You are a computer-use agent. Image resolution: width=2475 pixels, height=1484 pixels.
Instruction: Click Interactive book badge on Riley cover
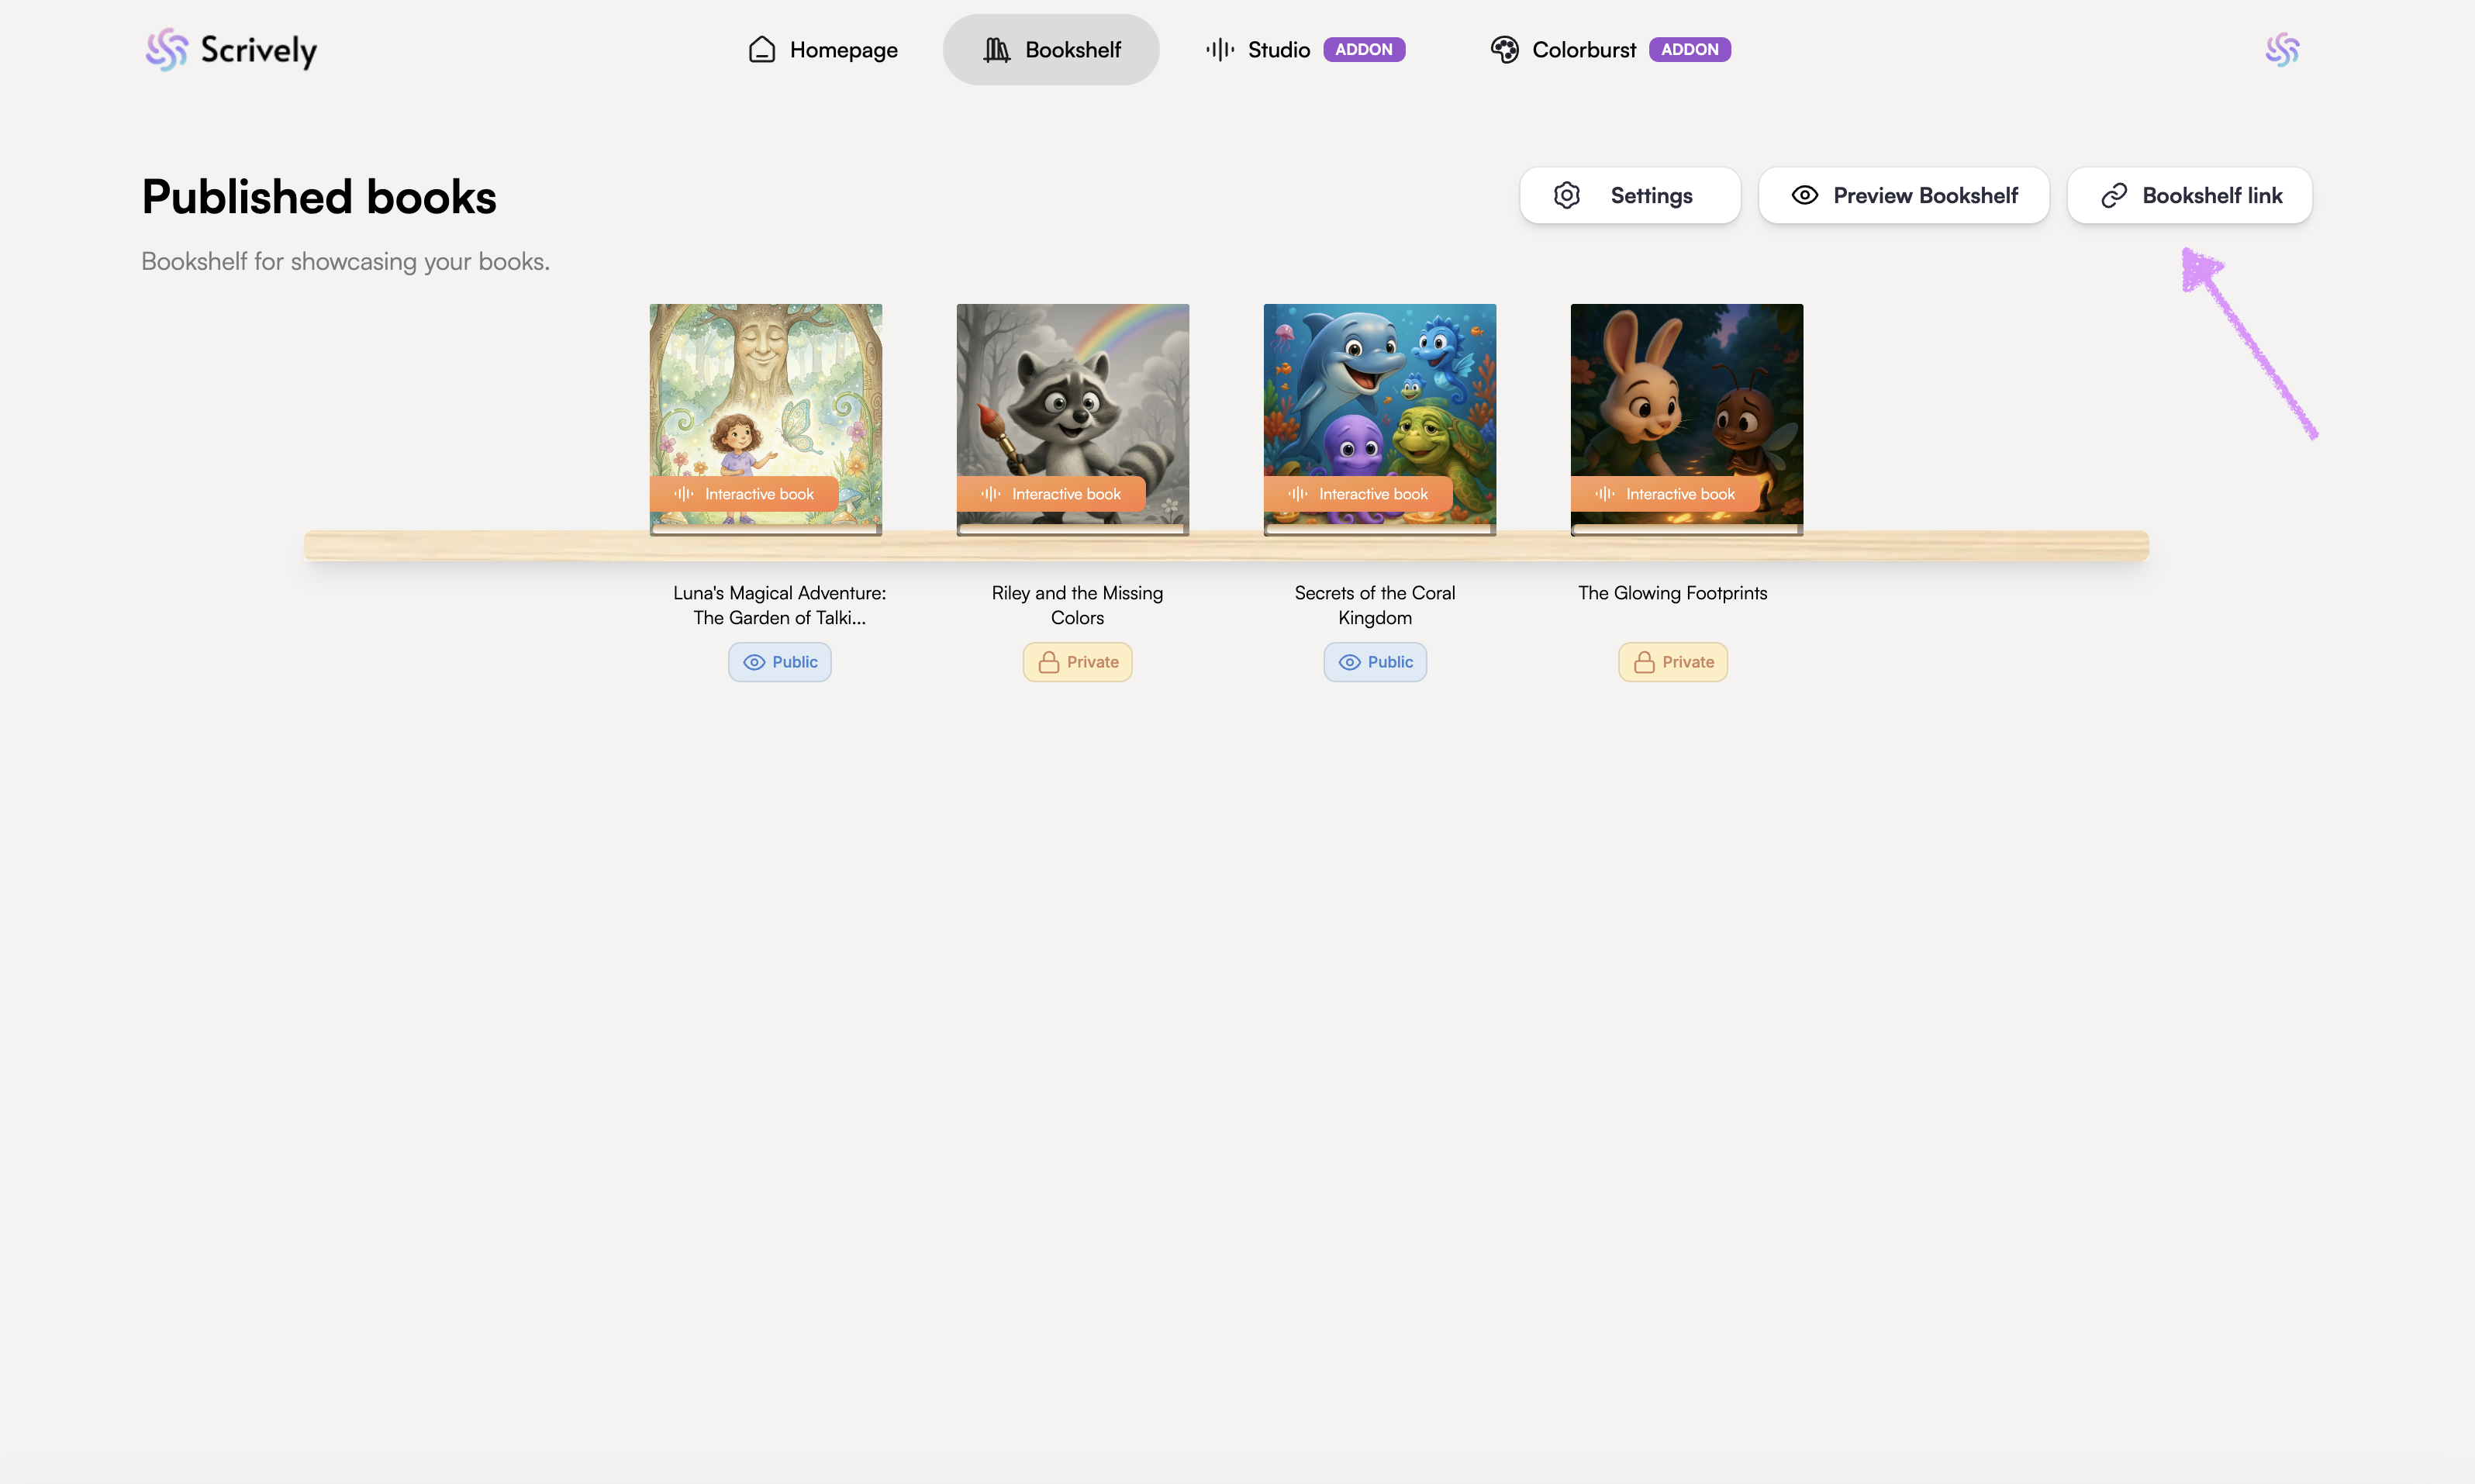pos(1051,494)
